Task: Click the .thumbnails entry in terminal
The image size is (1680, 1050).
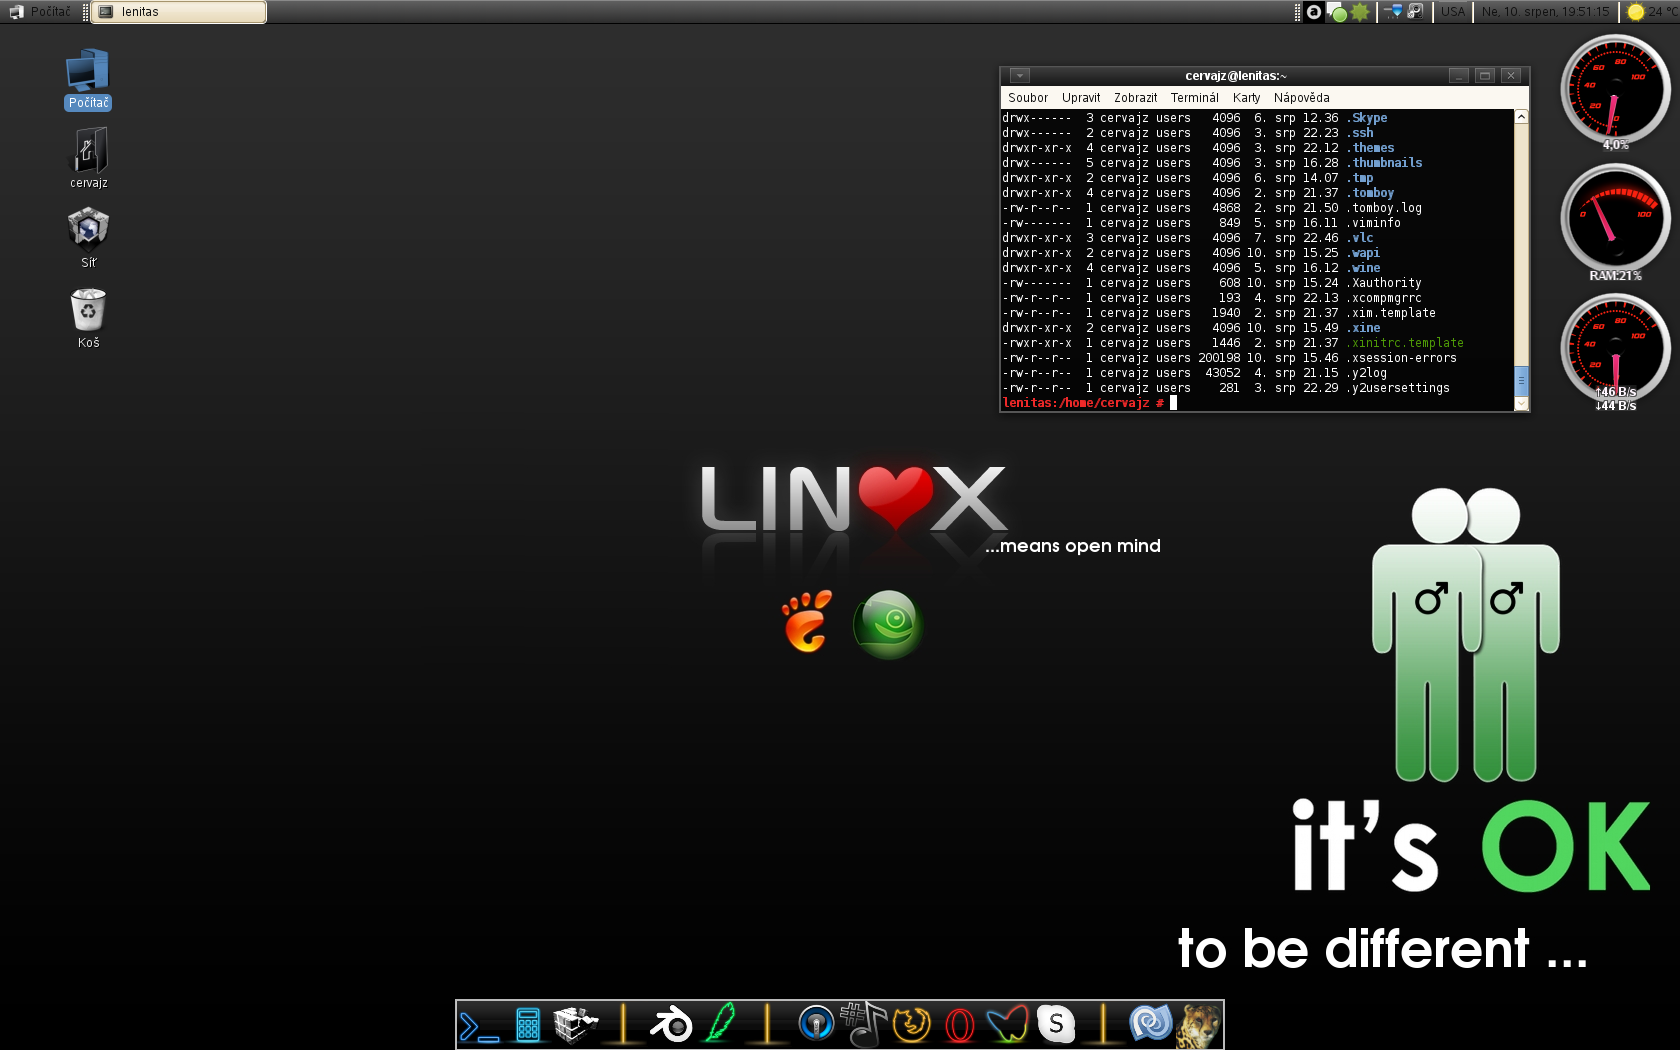Action: coord(1384,163)
